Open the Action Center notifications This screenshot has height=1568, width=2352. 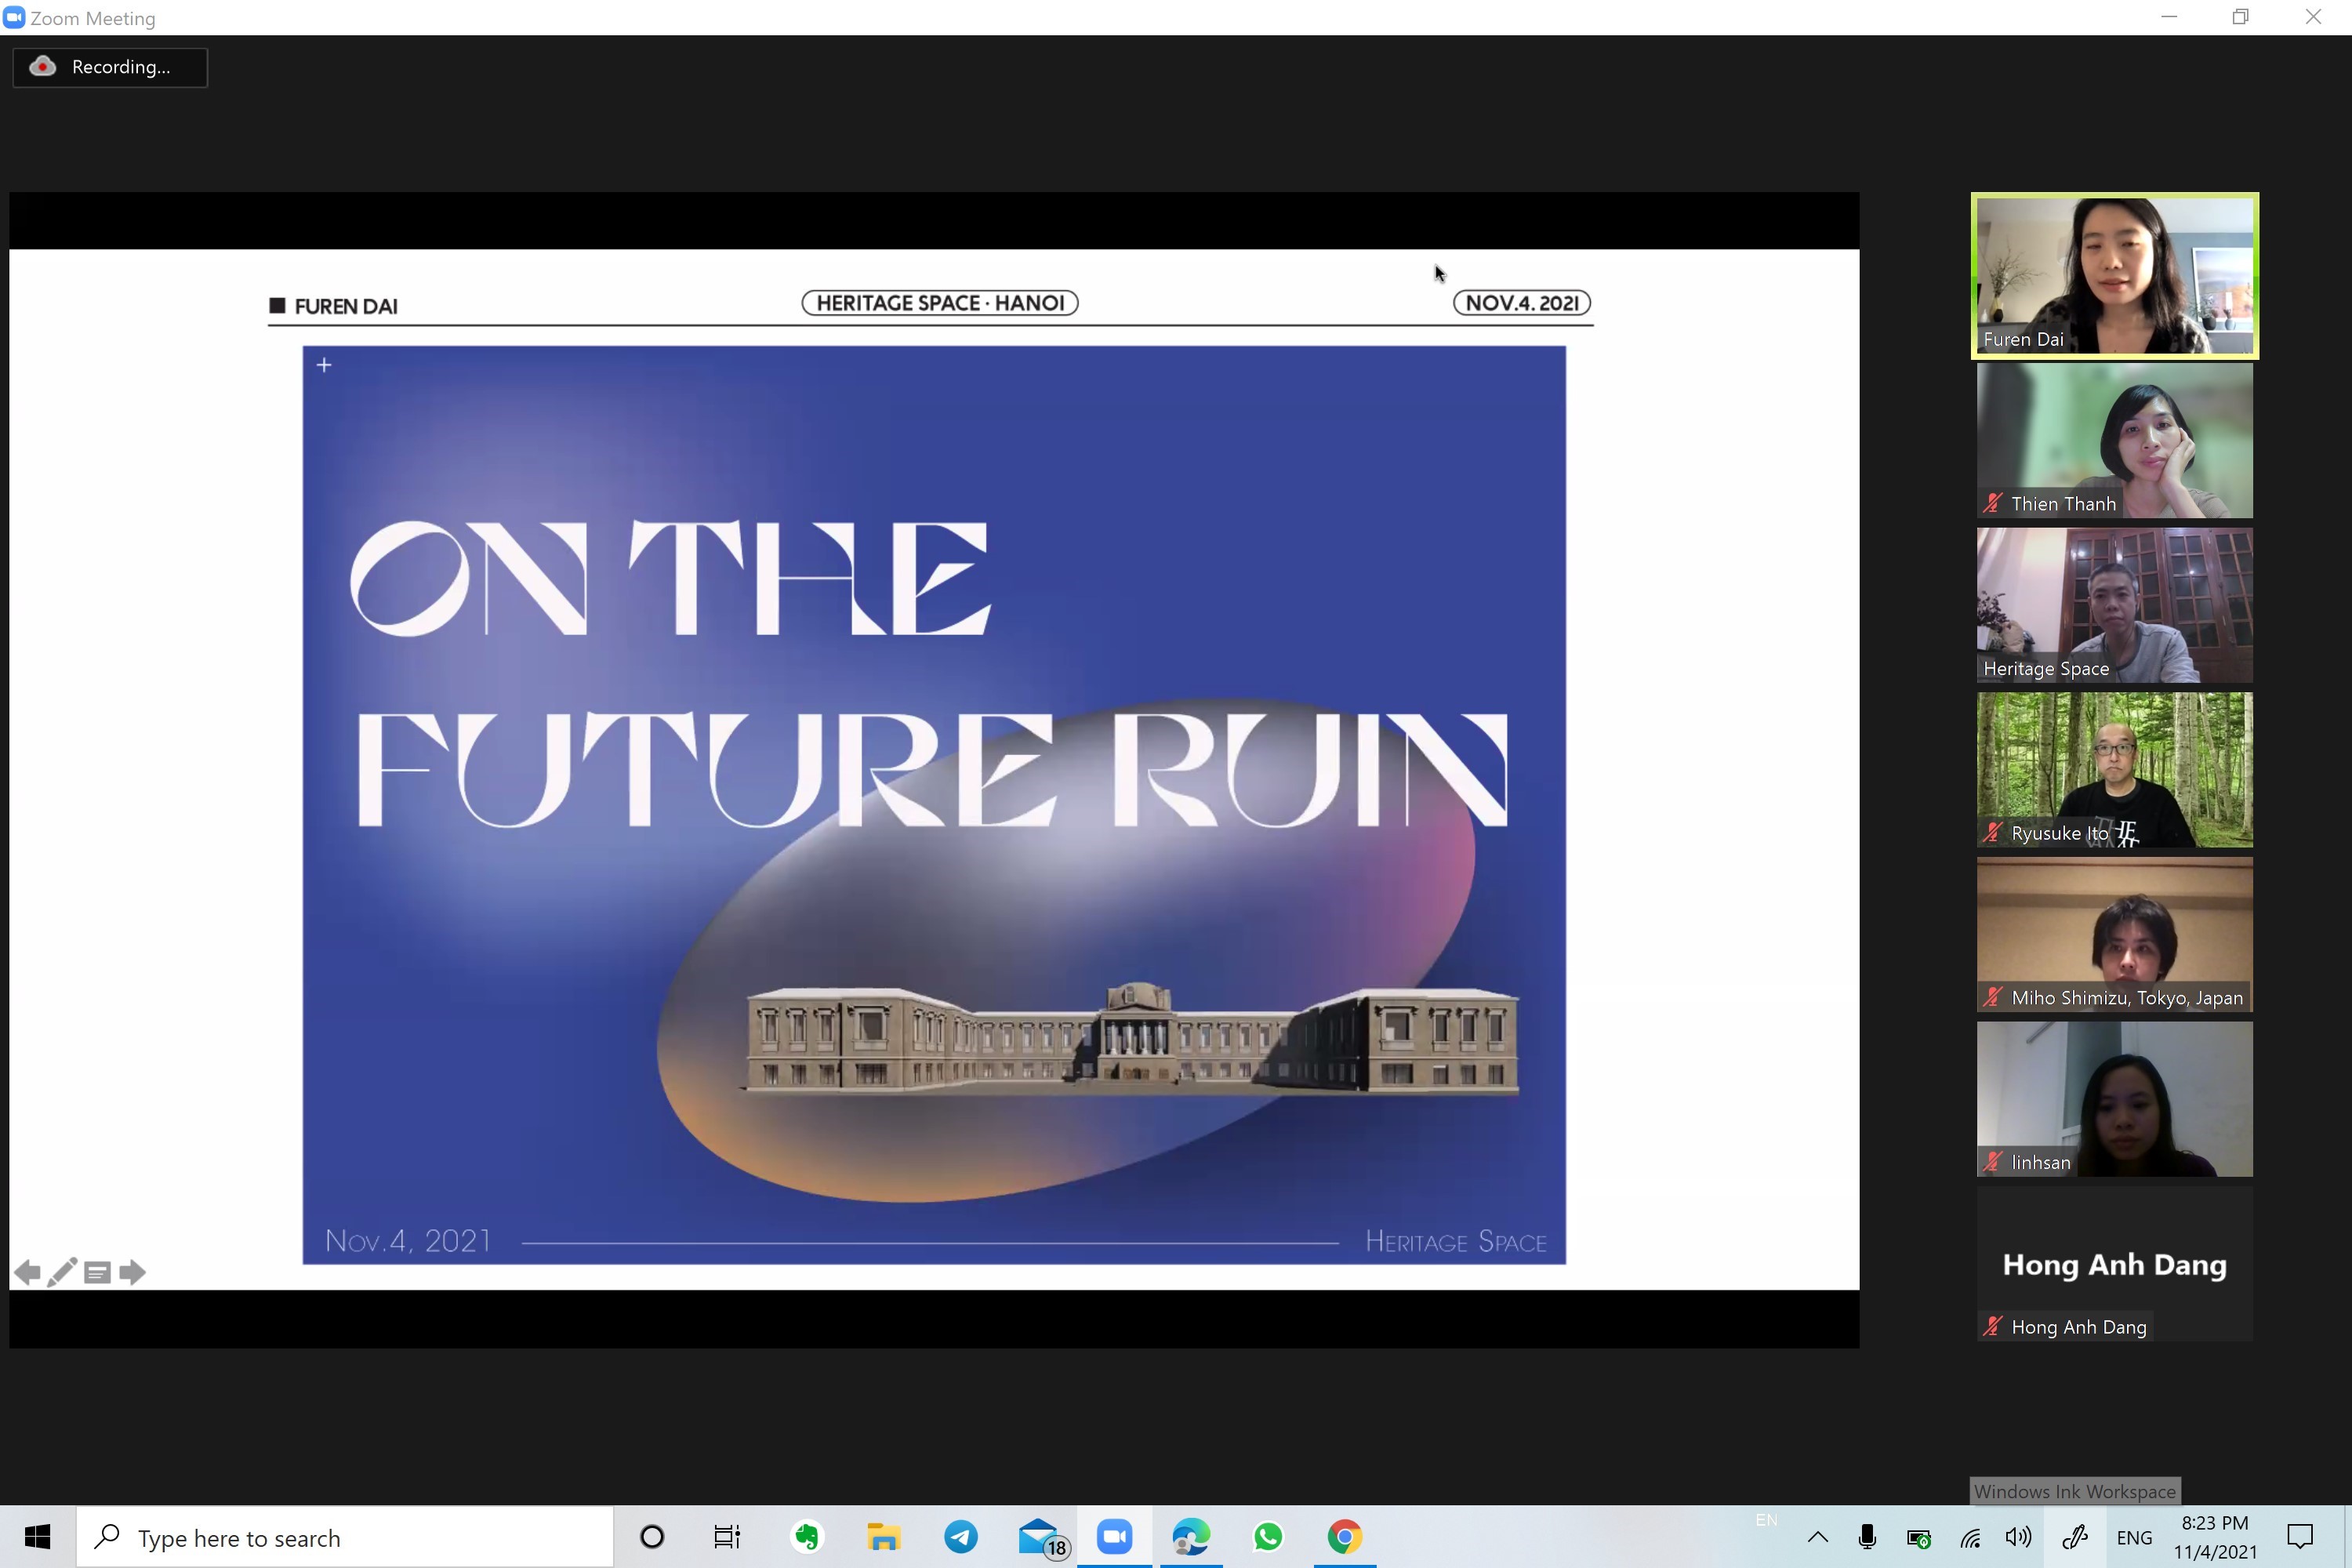(x=2301, y=1537)
